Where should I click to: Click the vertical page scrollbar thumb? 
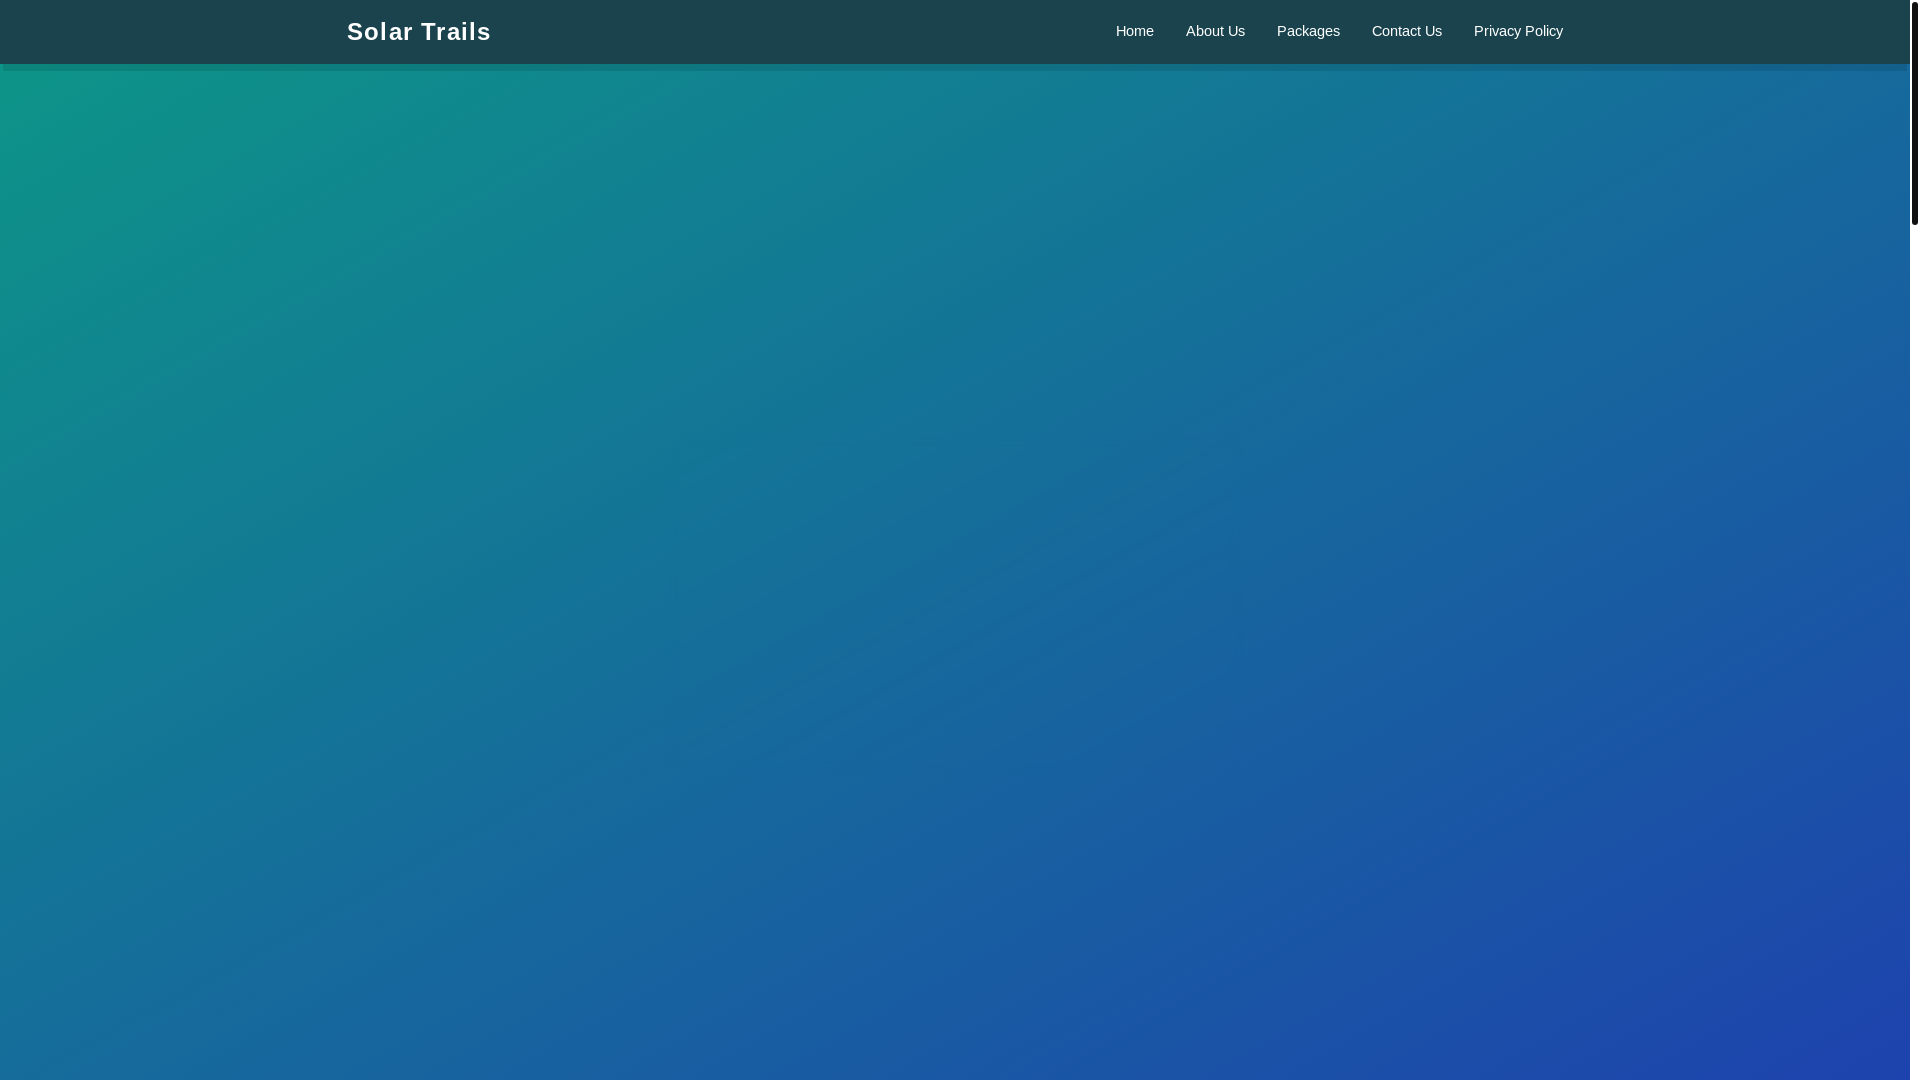[1914, 113]
